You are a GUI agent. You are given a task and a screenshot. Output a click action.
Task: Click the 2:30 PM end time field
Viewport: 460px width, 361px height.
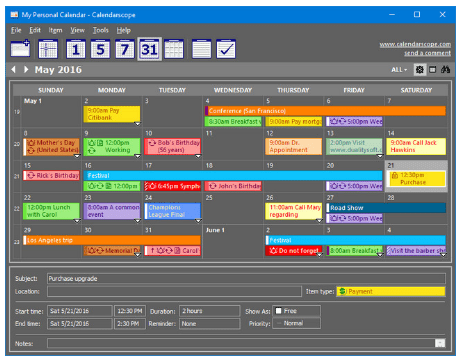tap(130, 324)
